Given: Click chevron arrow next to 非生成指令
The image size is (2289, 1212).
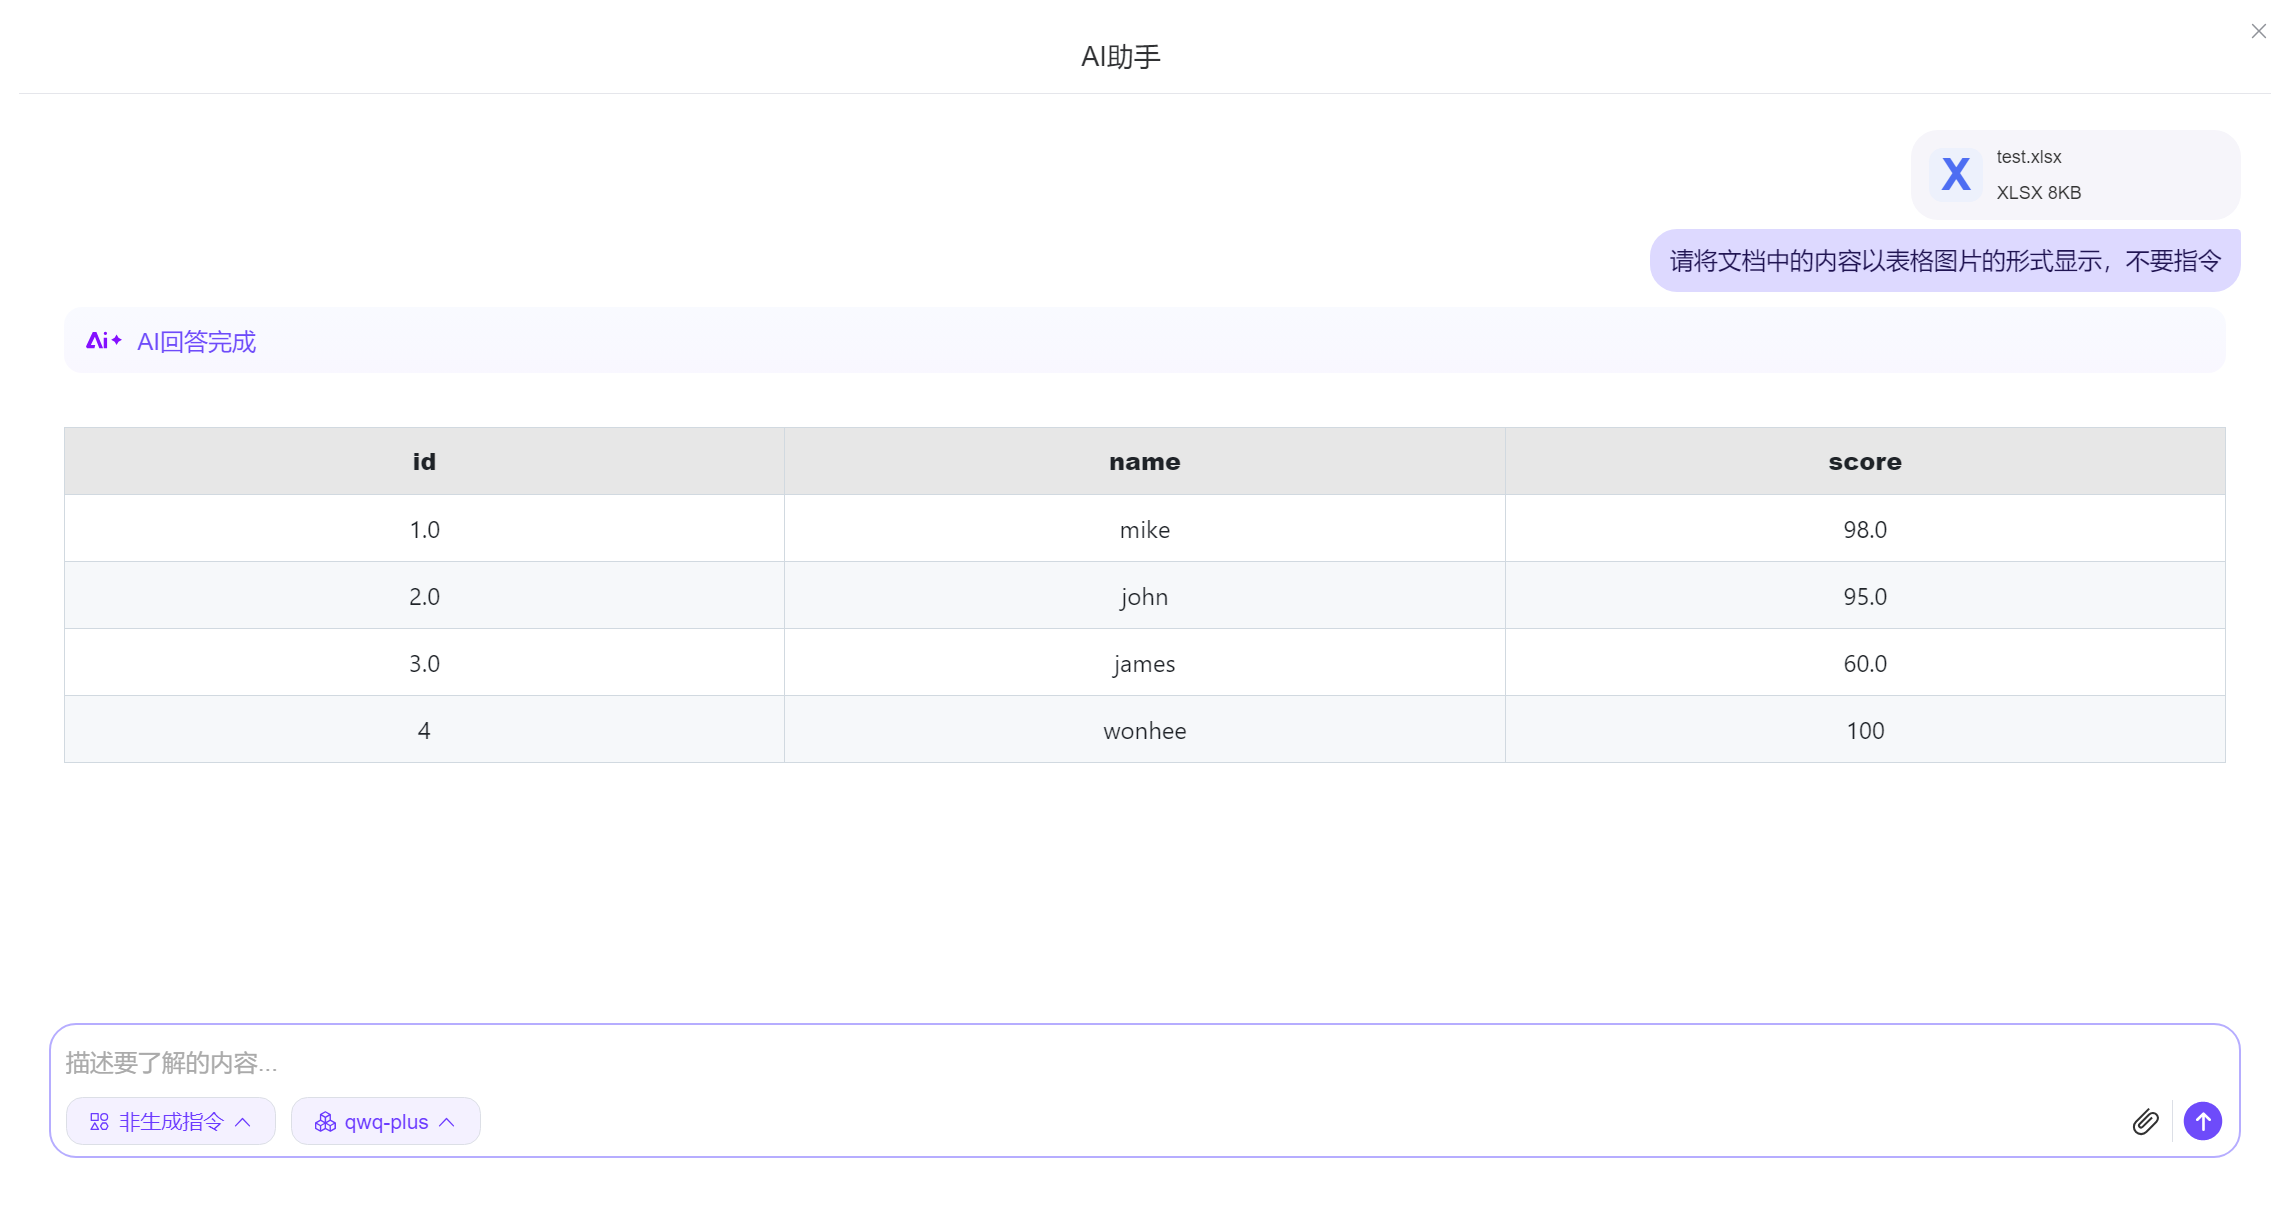Looking at the screenshot, I should (243, 1122).
